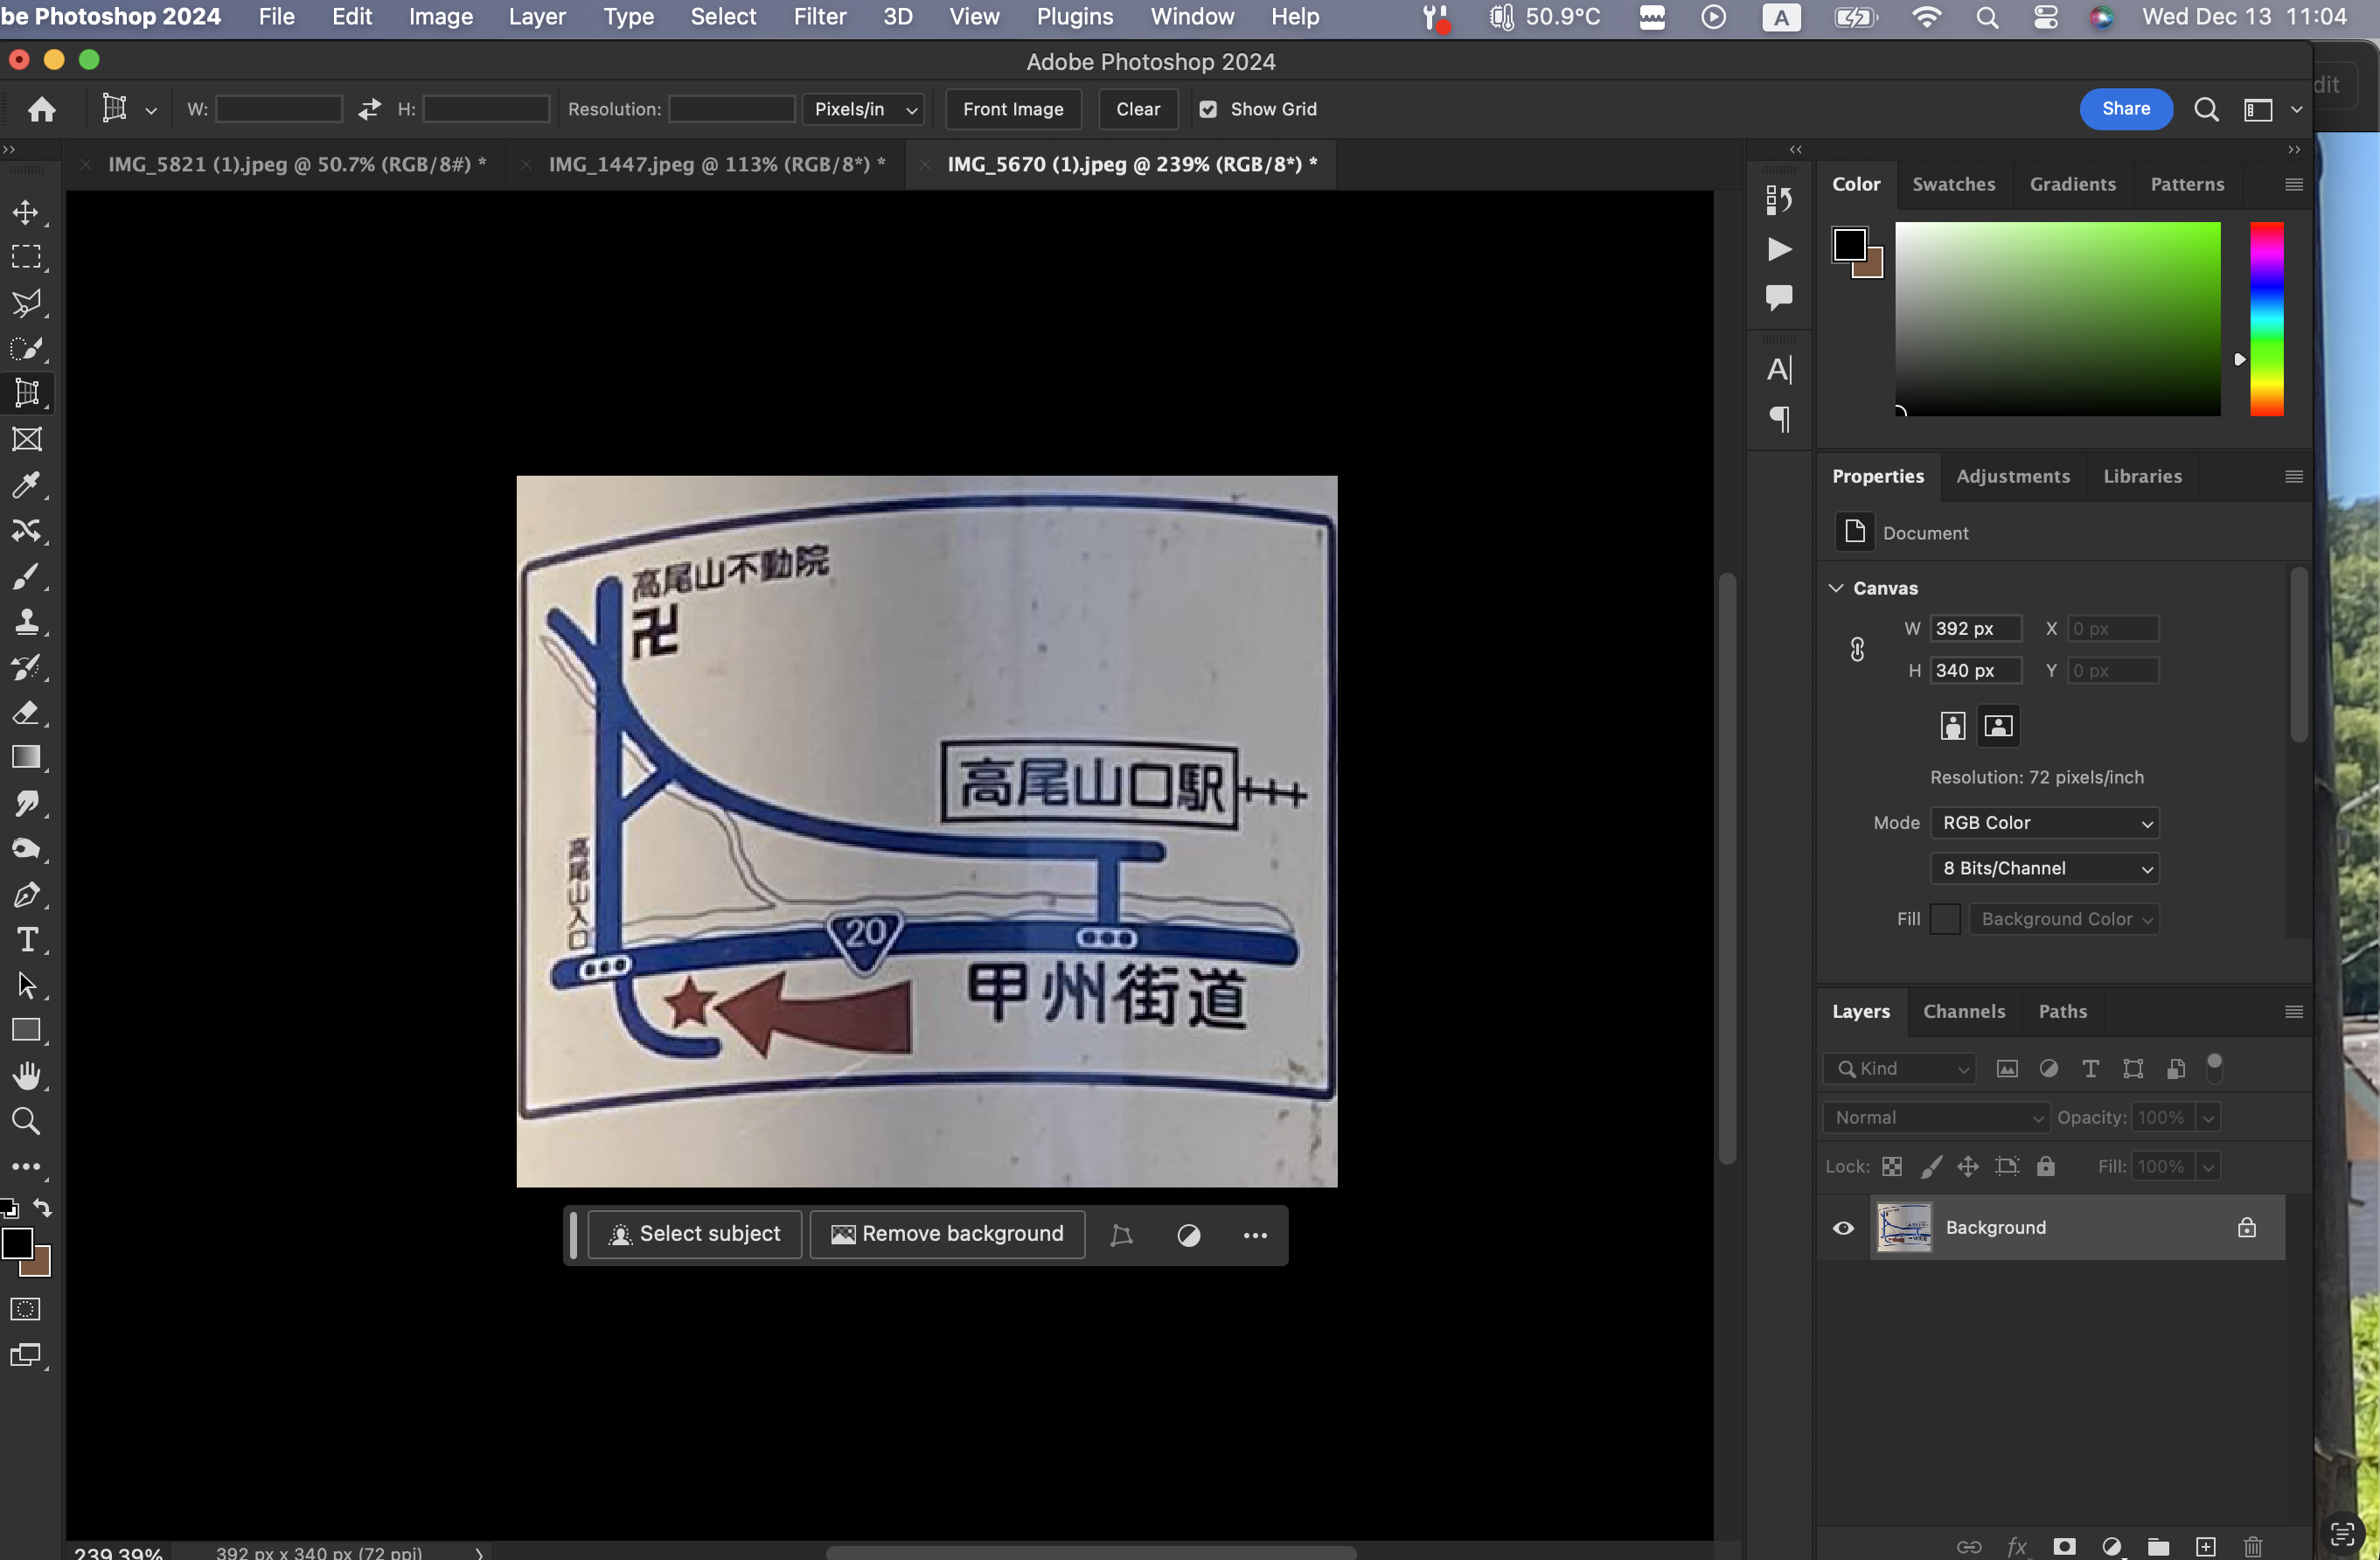Toggle the layer filter on/off switch
2380x1560 pixels.
(x=2214, y=1067)
